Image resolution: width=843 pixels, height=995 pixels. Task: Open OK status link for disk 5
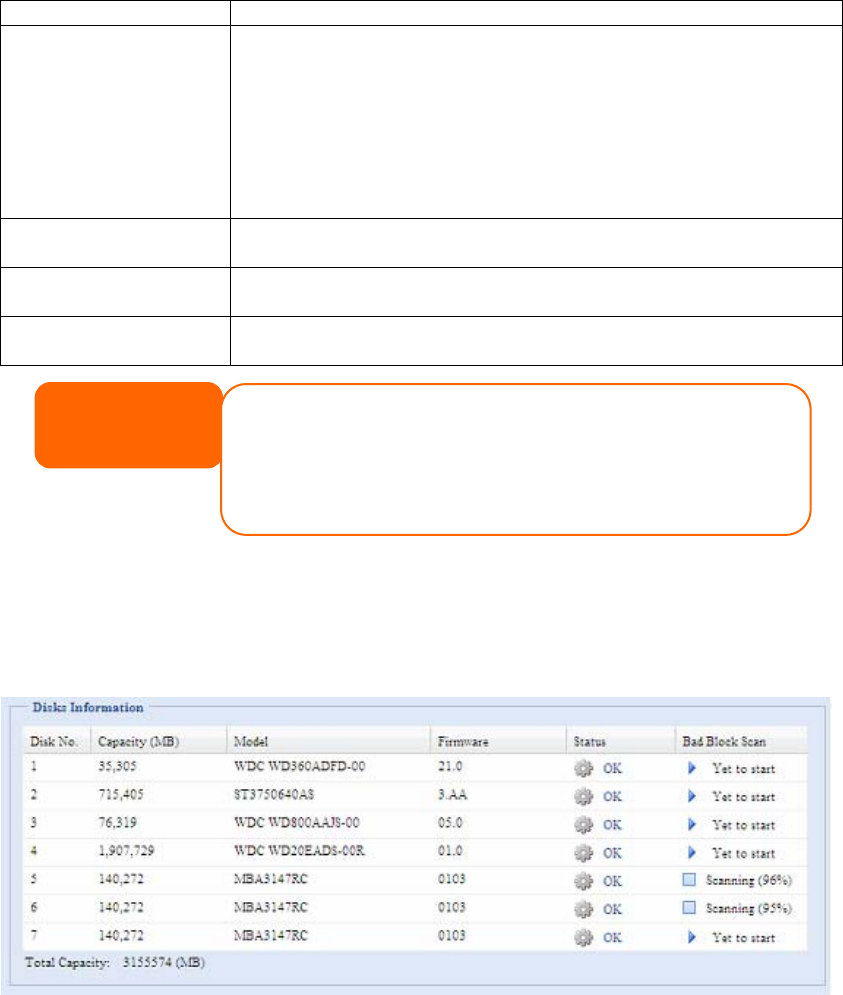click(613, 881)
